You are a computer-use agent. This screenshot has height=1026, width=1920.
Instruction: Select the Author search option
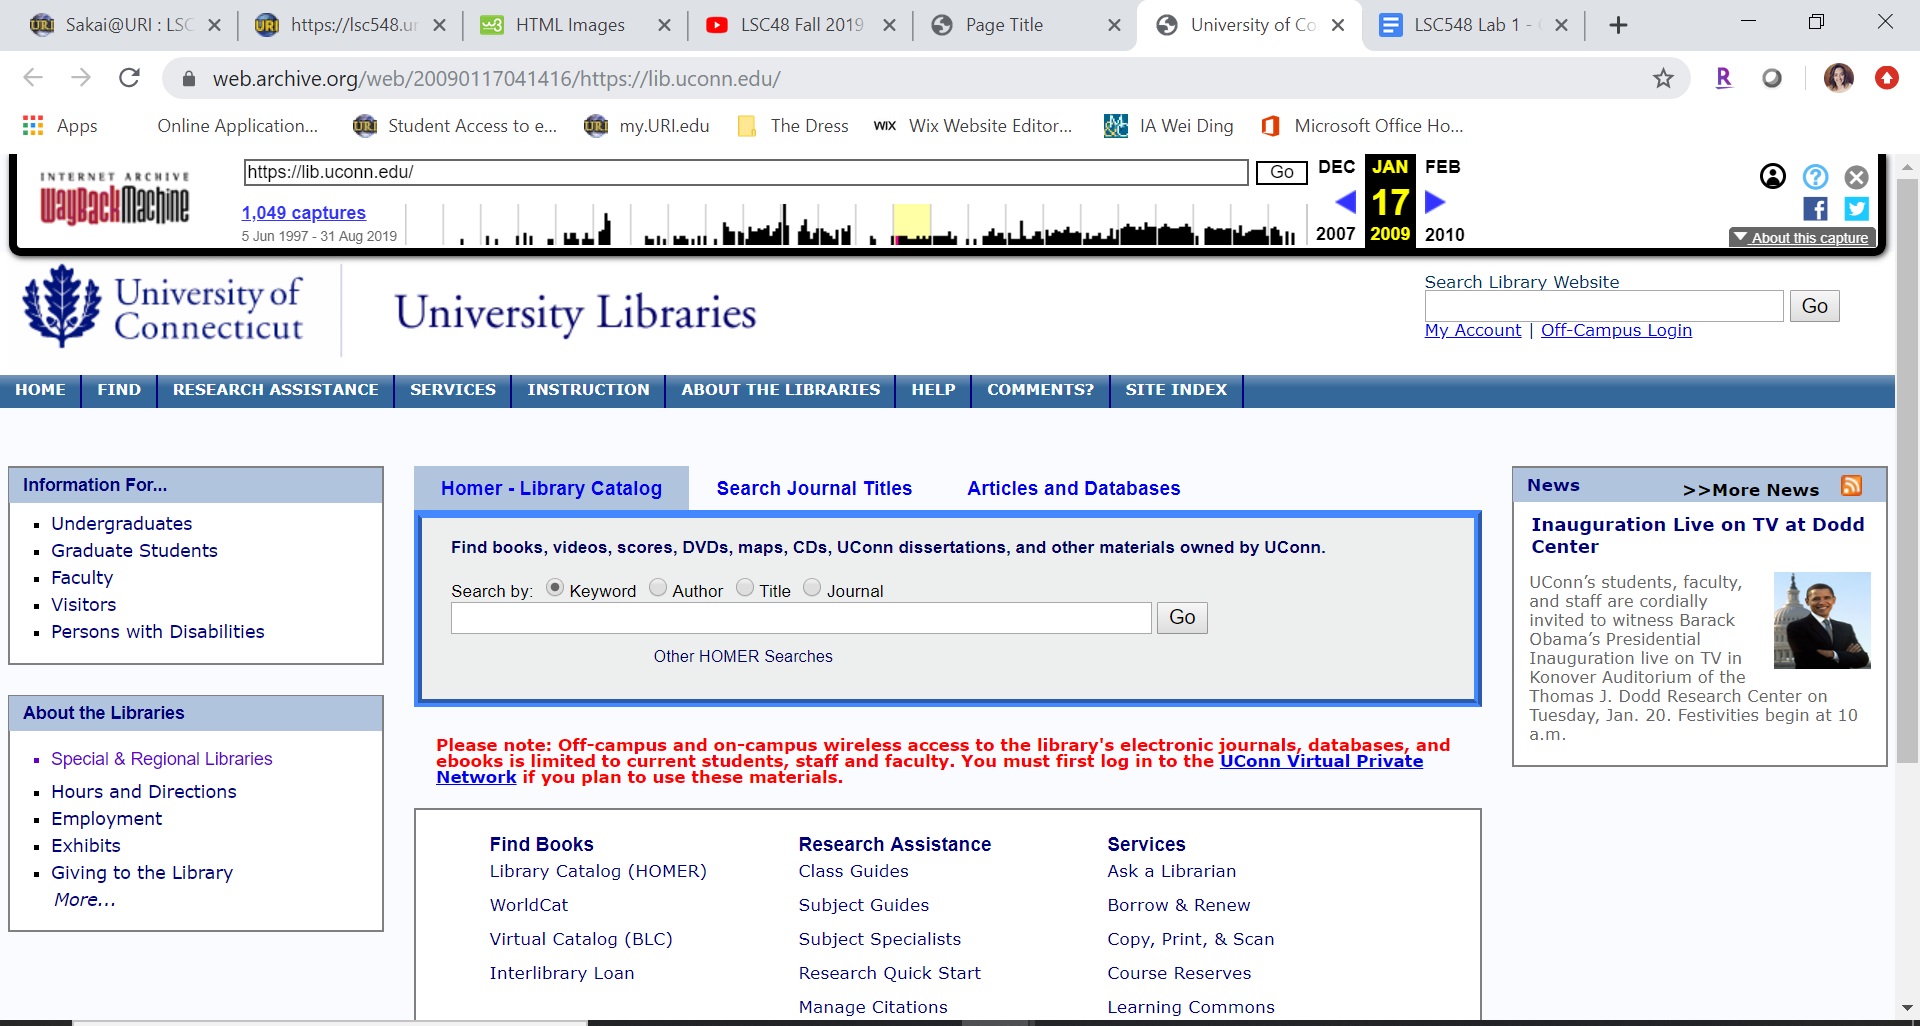(x=658, y=588)
